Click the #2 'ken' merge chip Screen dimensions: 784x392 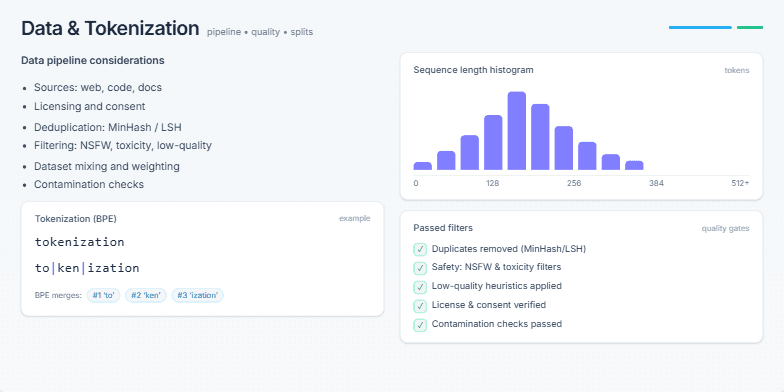146,296
